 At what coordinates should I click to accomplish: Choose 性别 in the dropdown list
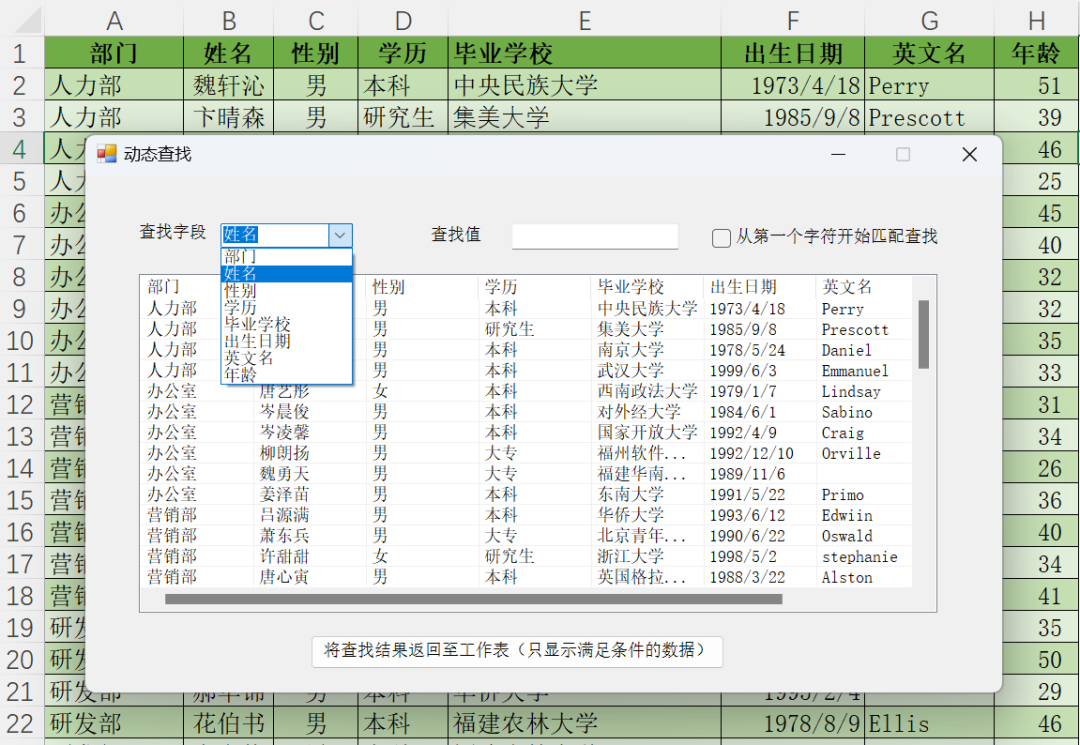(x=287, y=291)
